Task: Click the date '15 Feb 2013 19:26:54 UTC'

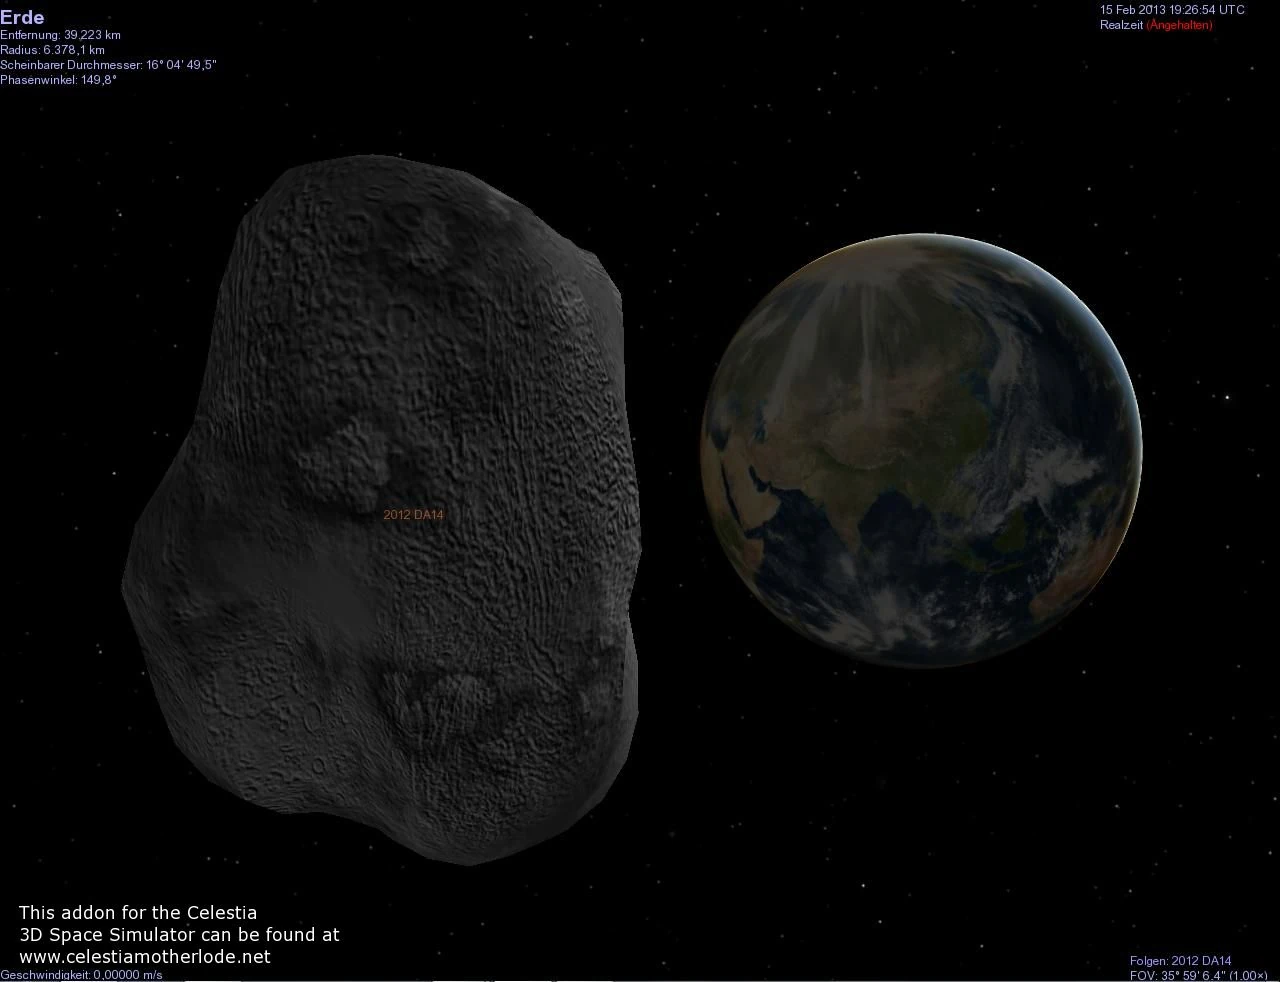Action: coord(1172,10)
